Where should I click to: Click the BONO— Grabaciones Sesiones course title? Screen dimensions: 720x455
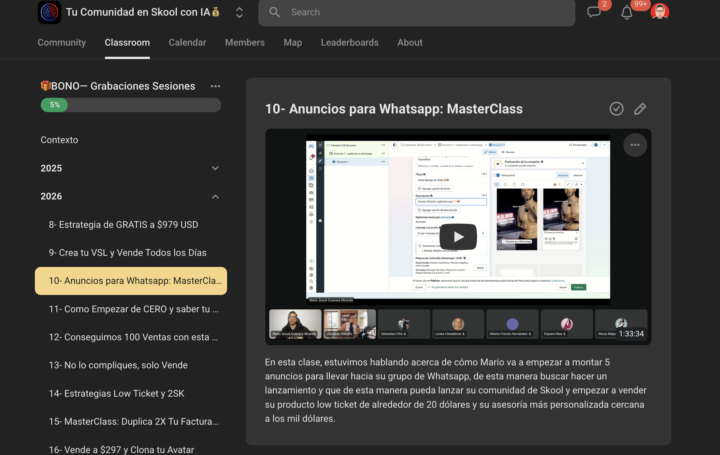point(118,86)
